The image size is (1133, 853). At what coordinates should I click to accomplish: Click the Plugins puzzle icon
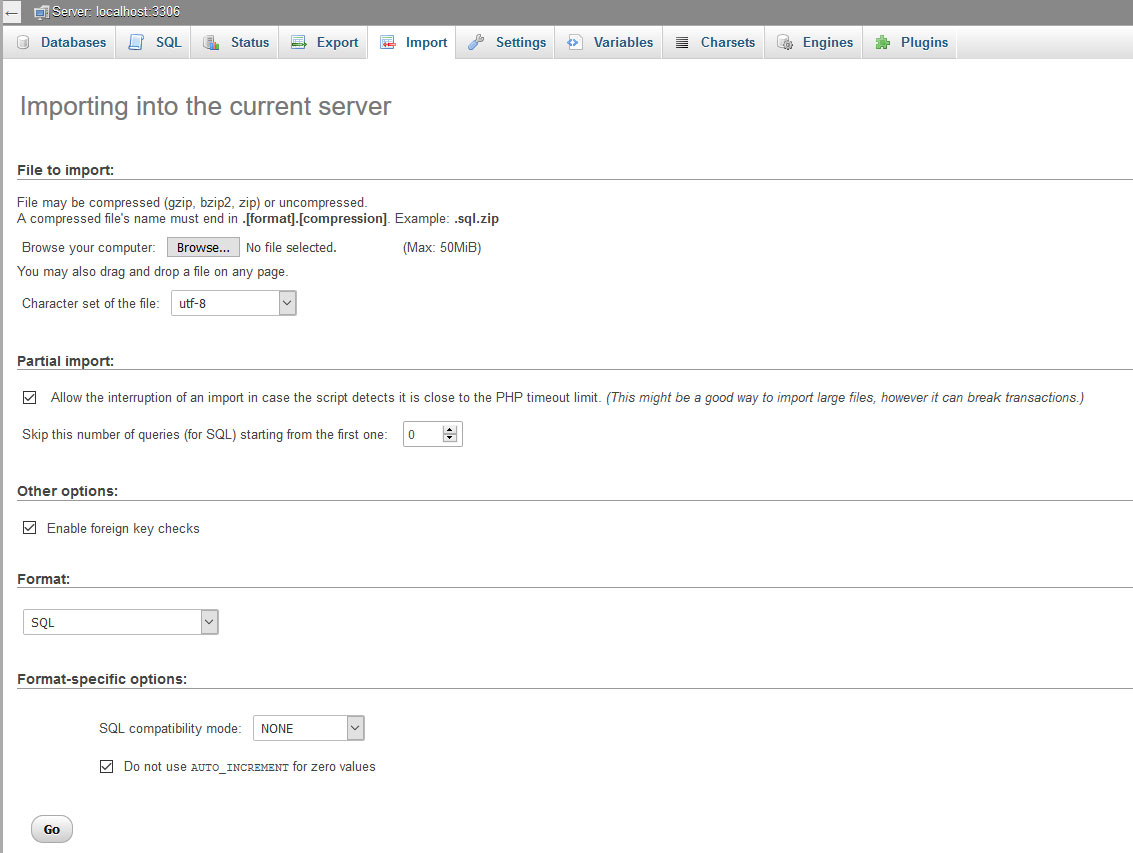coord(882,43)
